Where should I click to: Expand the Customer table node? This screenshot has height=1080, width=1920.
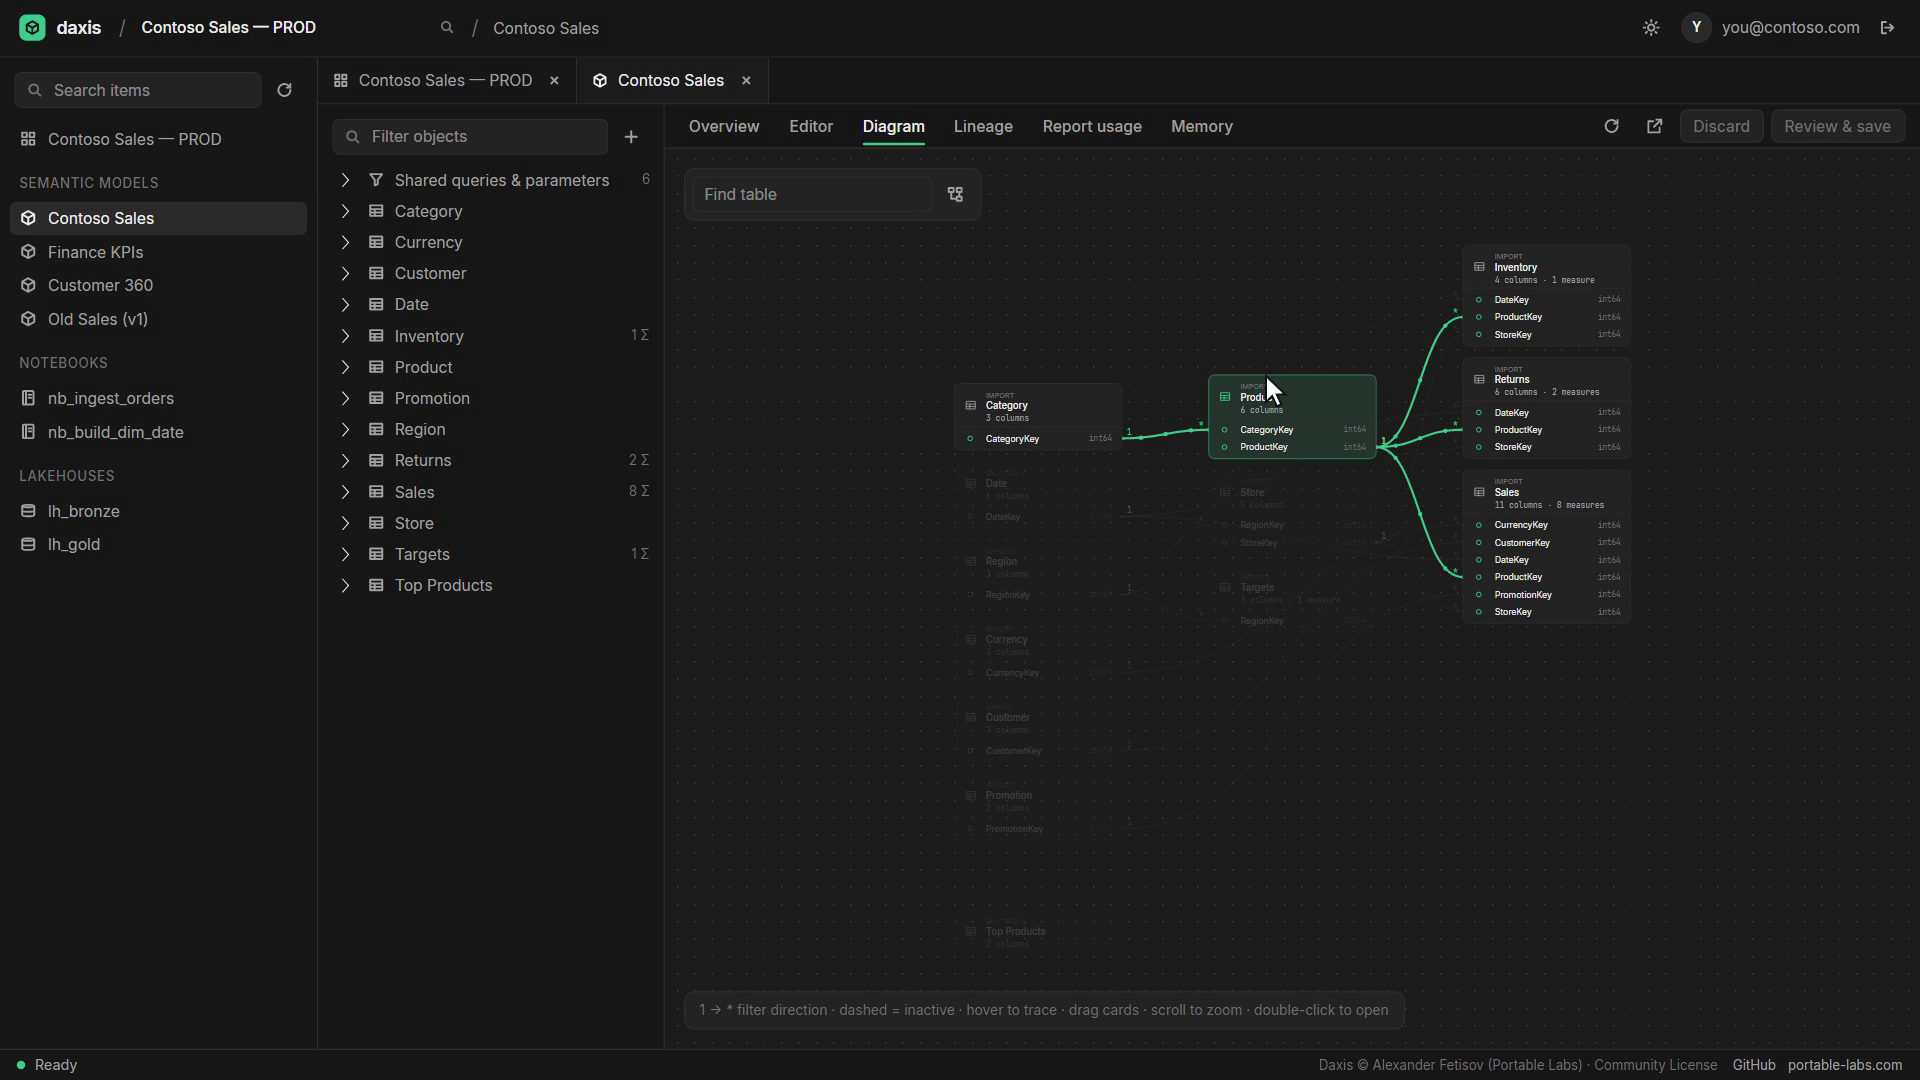tap(345, 273)
